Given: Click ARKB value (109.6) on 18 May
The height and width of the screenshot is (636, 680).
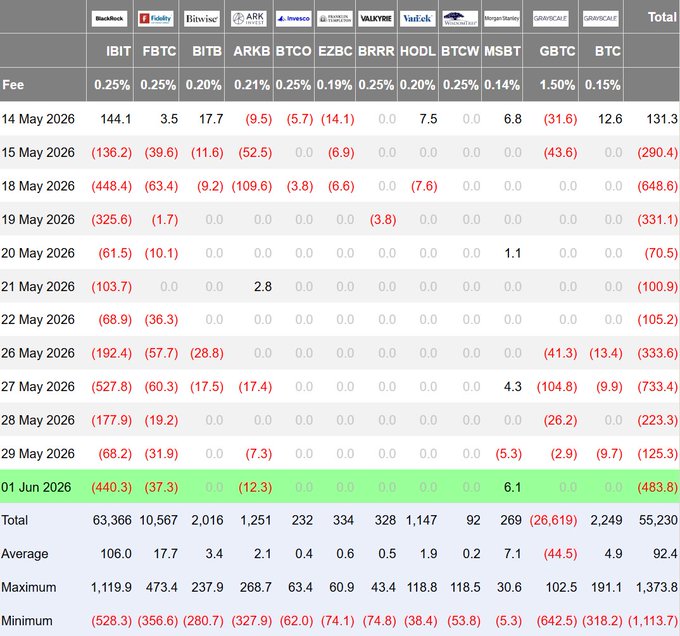Looking at the screenshot, I should (x=252, y=186).
